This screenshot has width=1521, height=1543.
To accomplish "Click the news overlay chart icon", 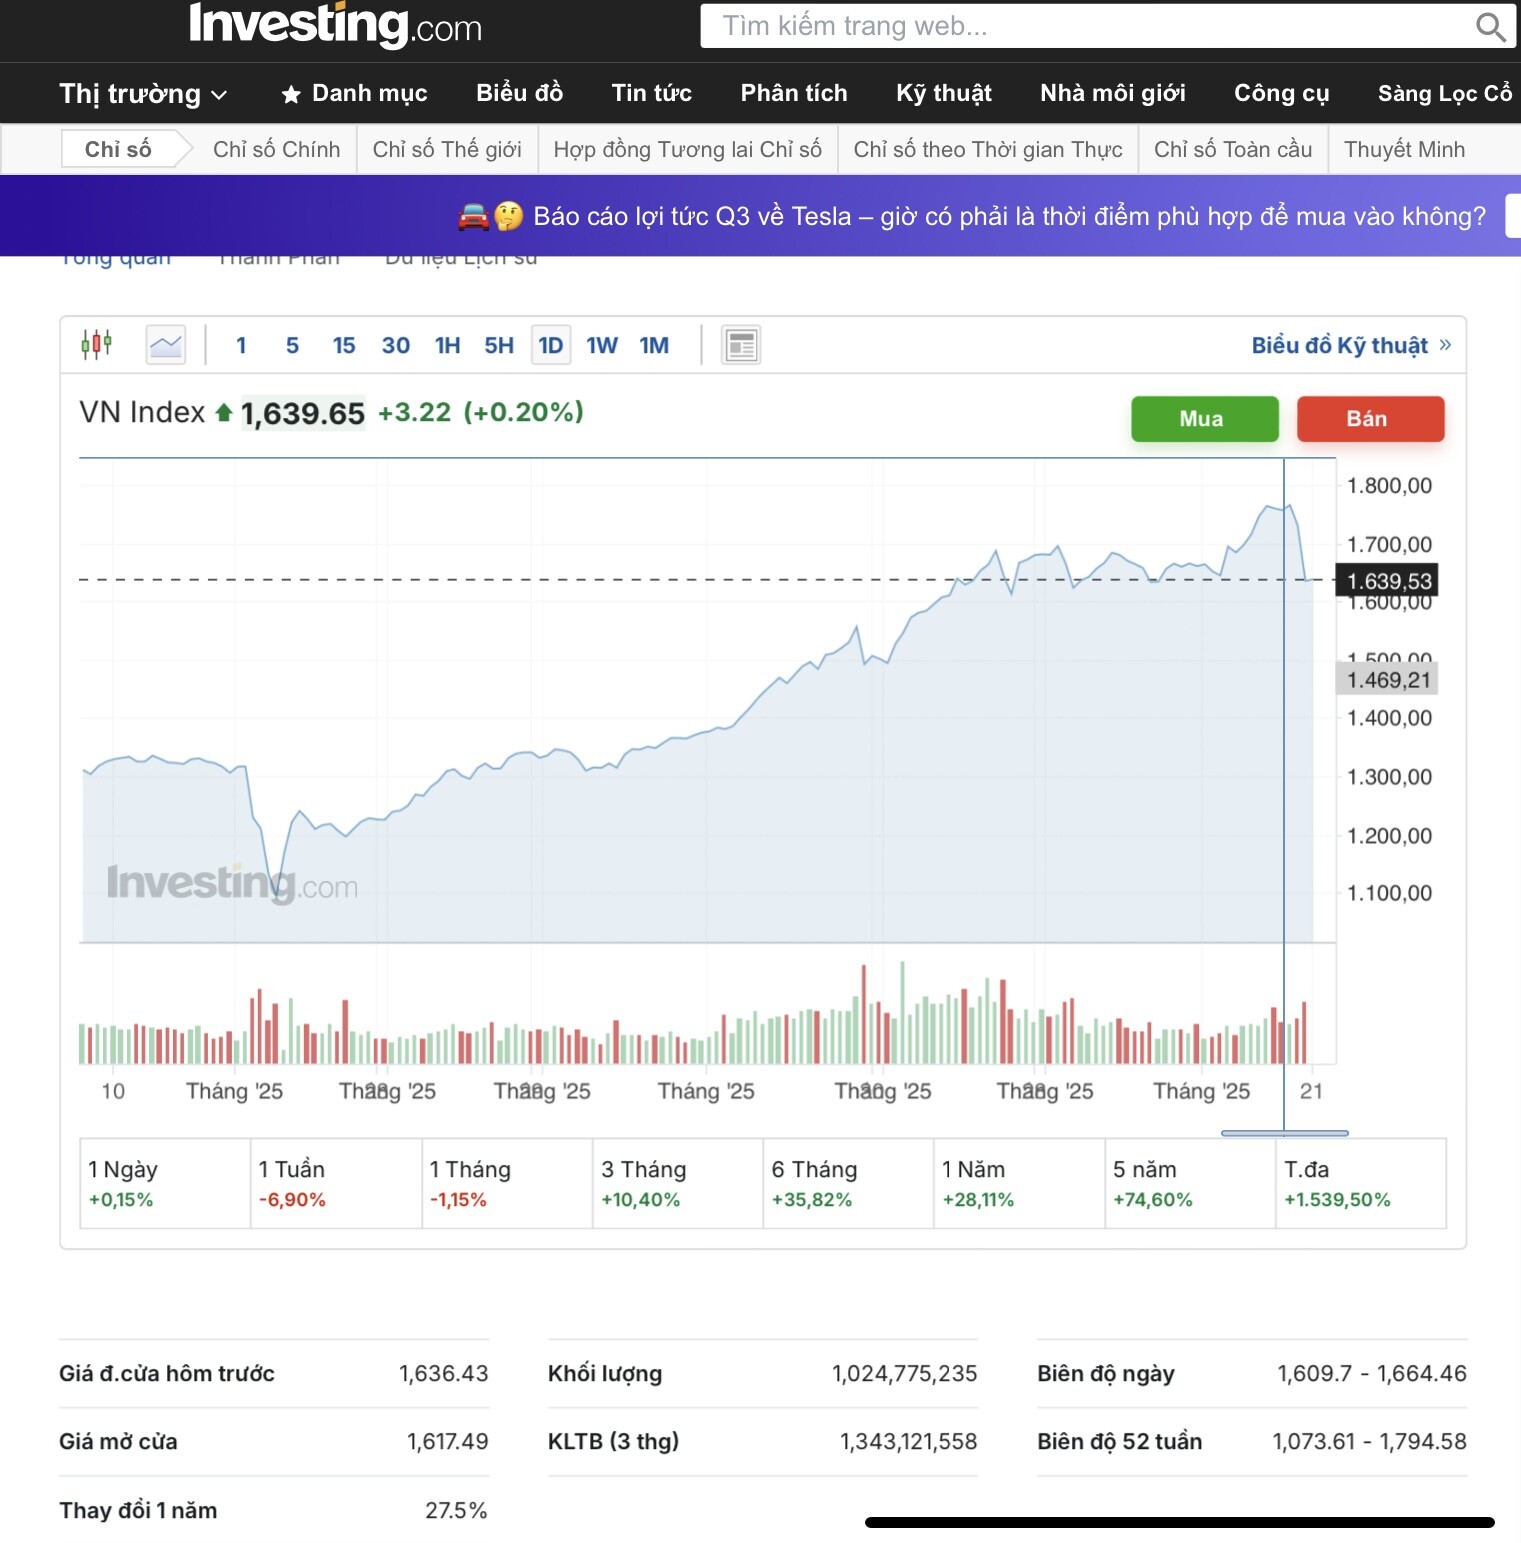I will [741, 345].
